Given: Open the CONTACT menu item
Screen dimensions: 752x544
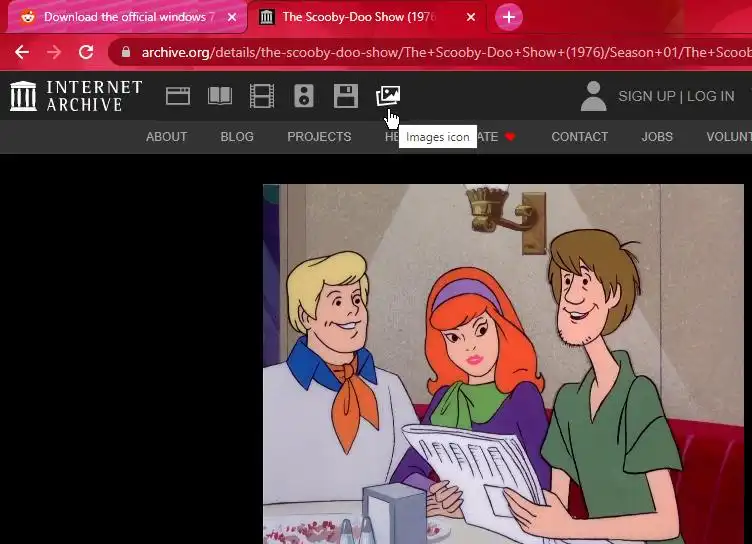Looking at the screenshot, I should (579, 137).
